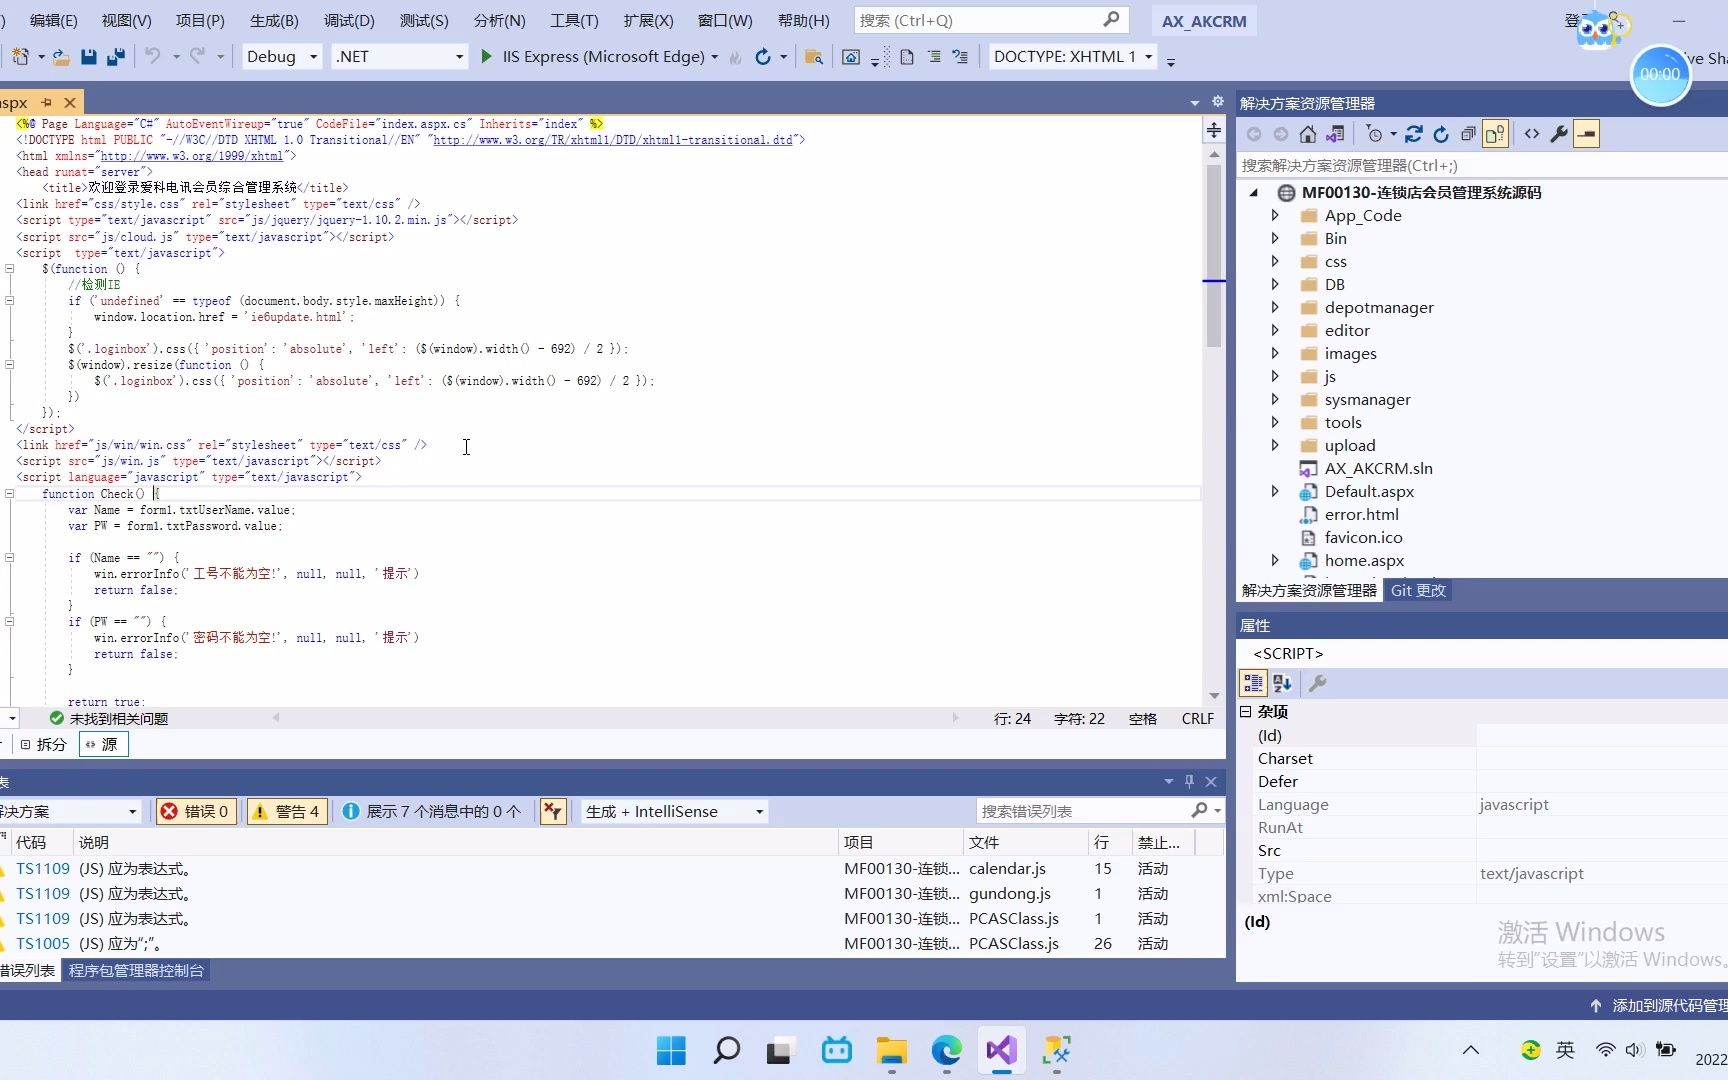This screenshot has width=1728, height=1080.
Task: Click TS1109 code in calendar.js row
Action: coord(43,868)
